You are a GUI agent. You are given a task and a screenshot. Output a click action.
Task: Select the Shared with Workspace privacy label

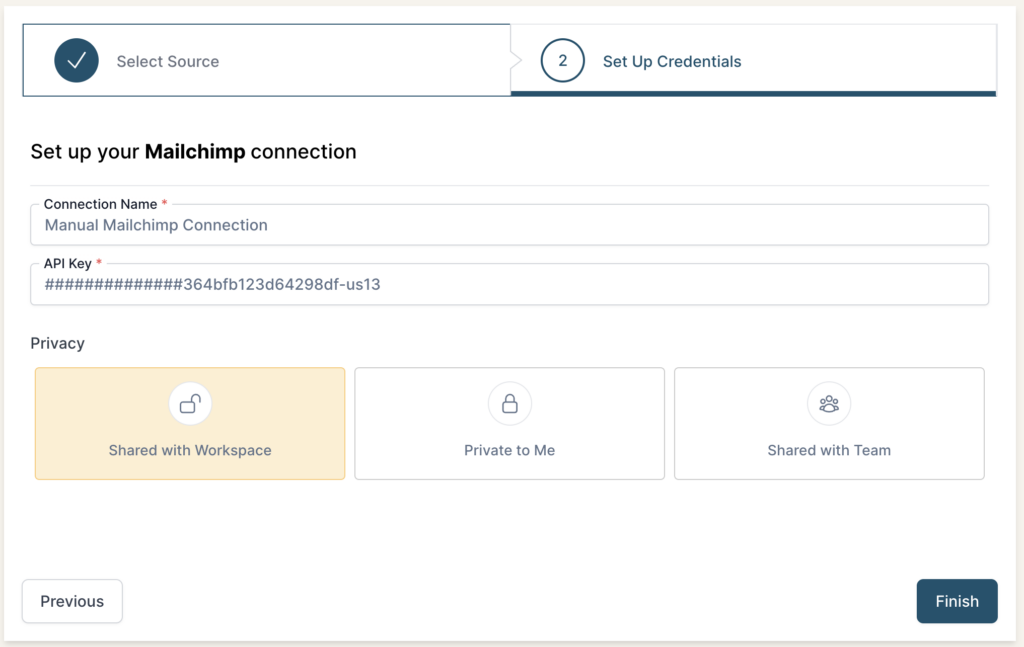coord(190,450)
